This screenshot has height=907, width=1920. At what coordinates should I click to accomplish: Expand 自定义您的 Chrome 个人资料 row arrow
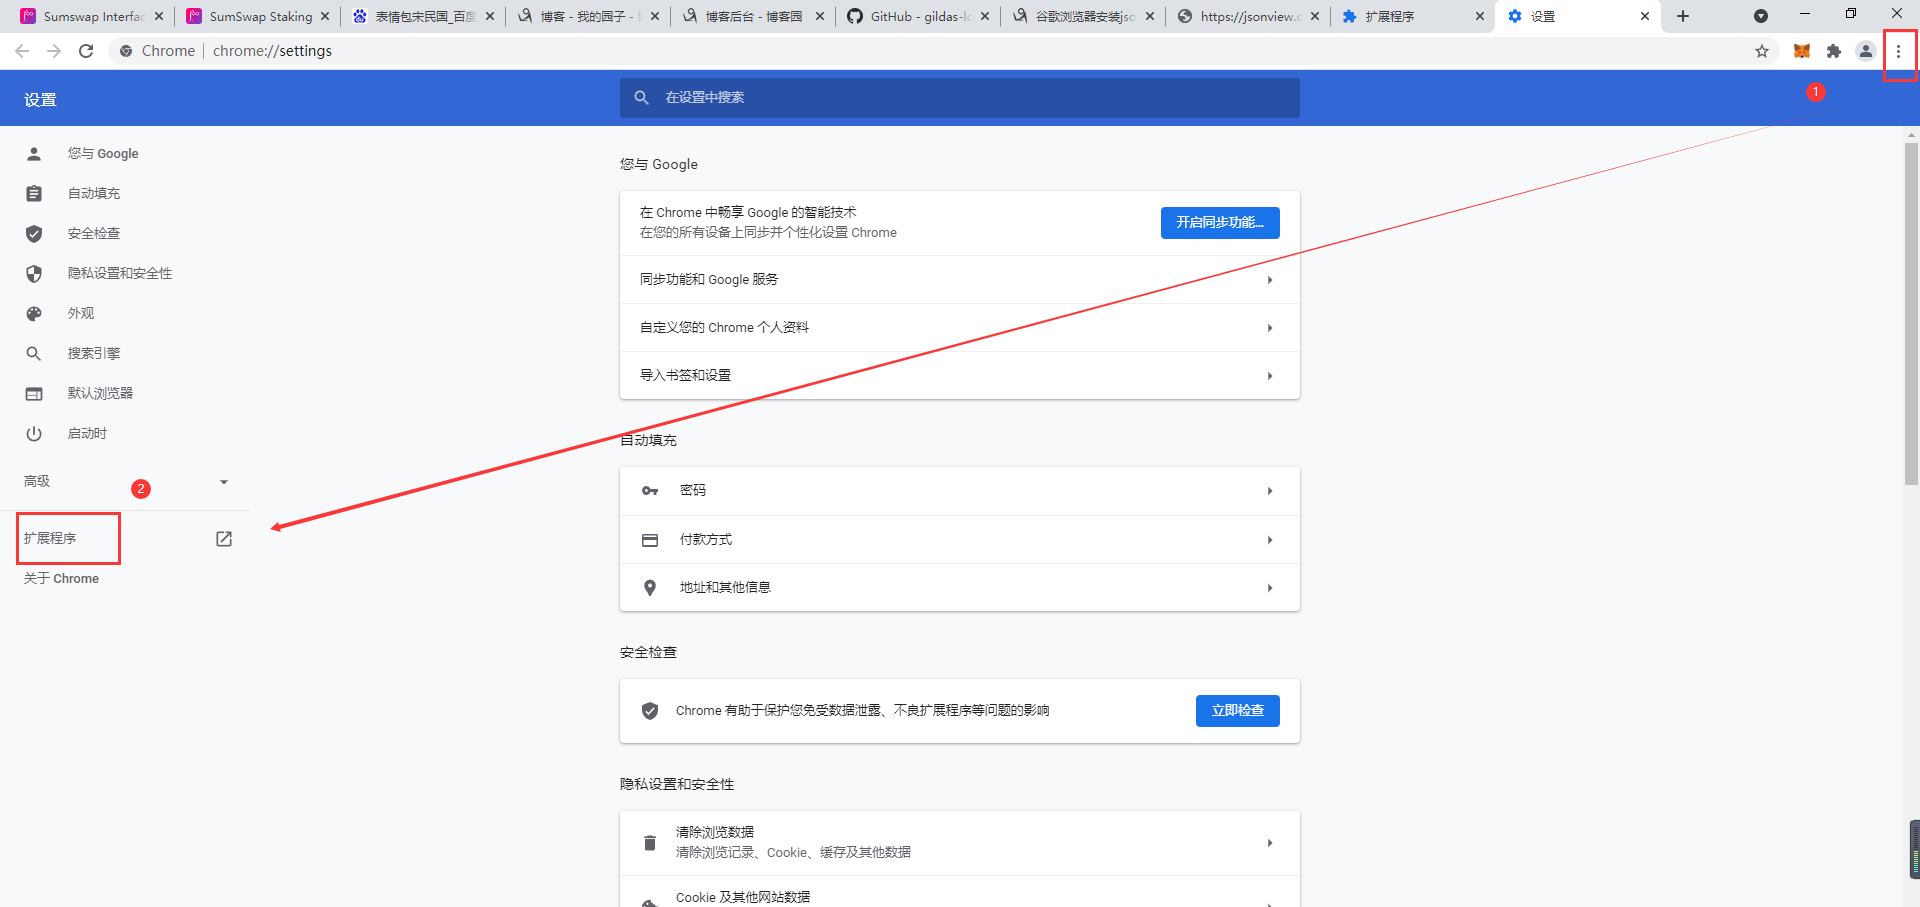[1270, 328]
